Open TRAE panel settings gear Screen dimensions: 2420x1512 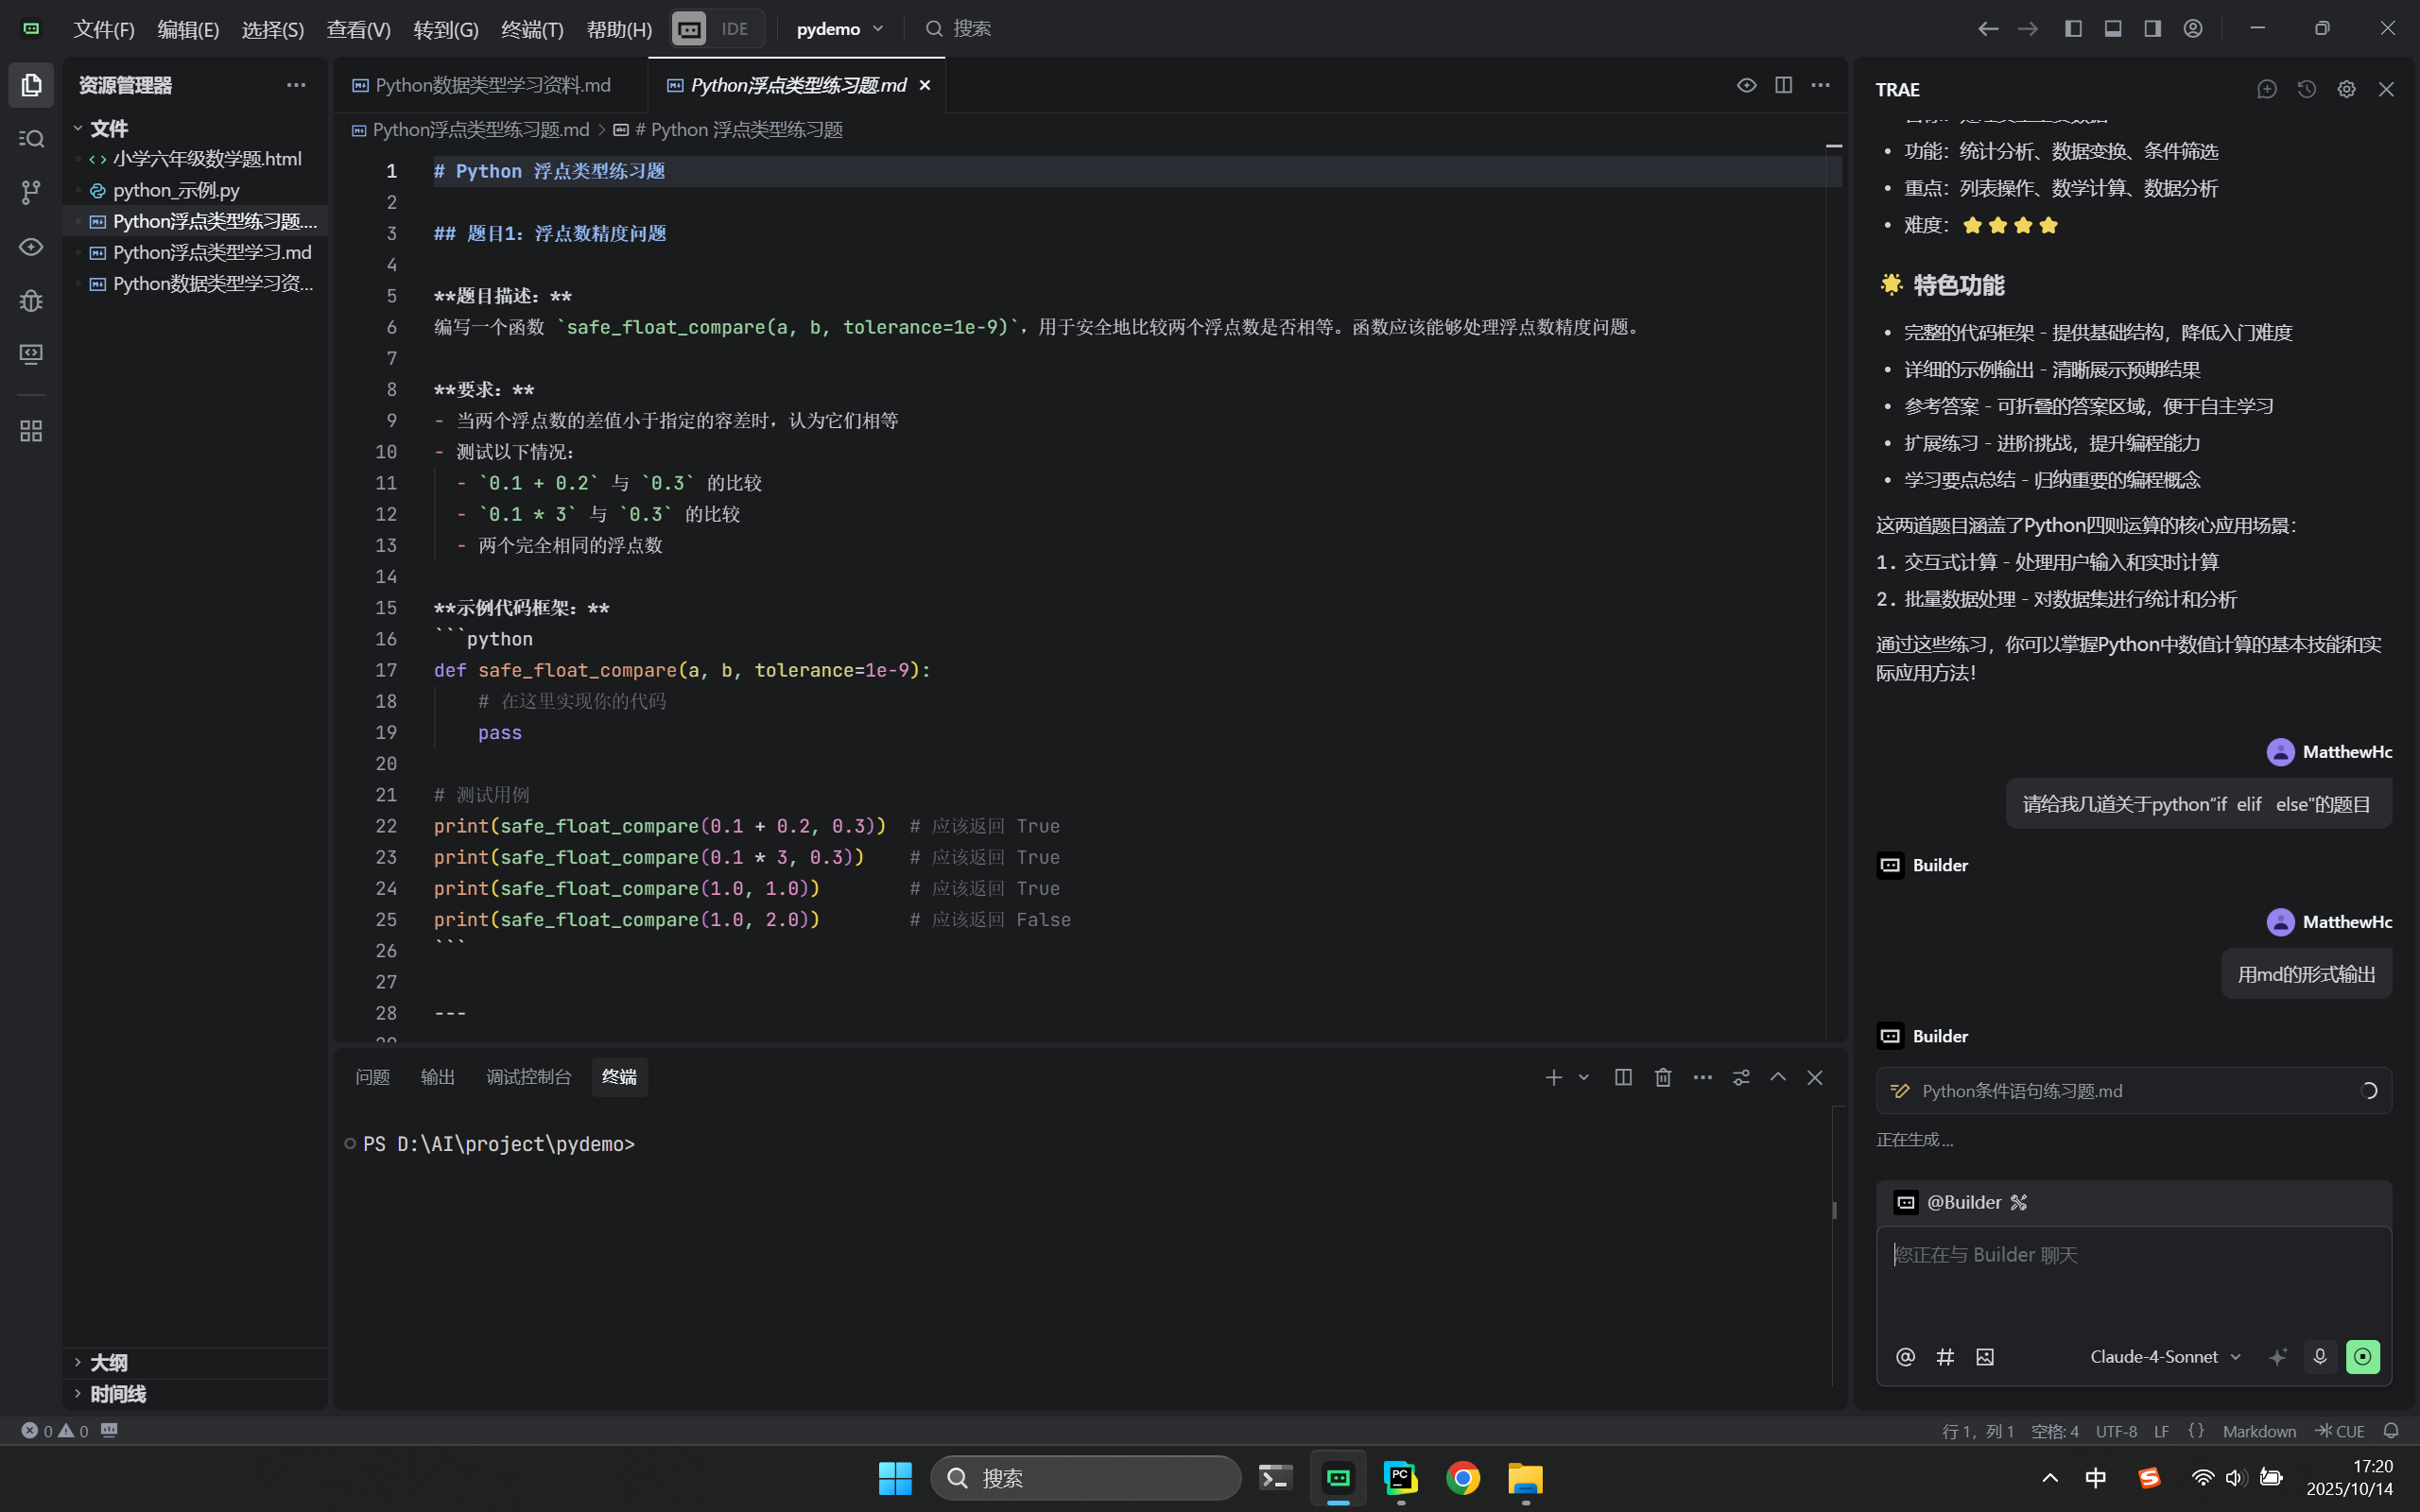pyautogui.click(x=2347, y=89)
